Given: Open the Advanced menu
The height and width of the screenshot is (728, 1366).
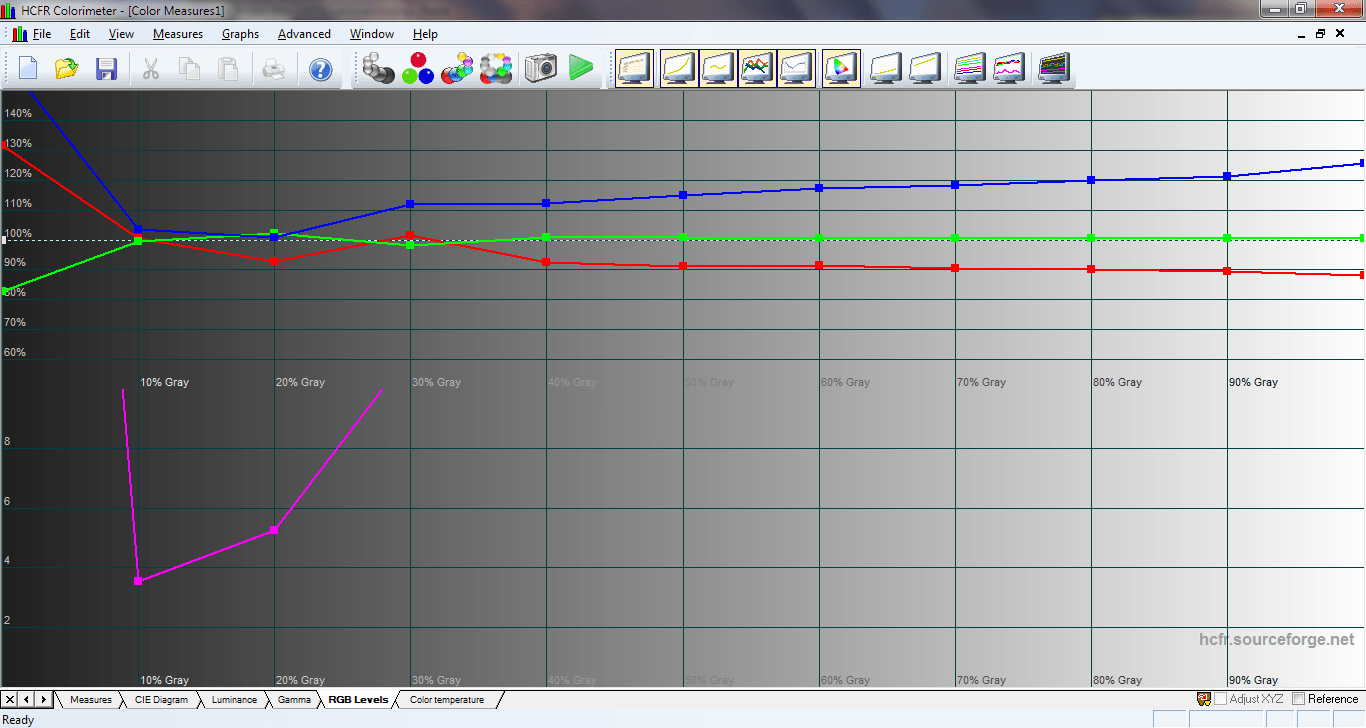Looking at the screenshot, I should tap(304, 34).
